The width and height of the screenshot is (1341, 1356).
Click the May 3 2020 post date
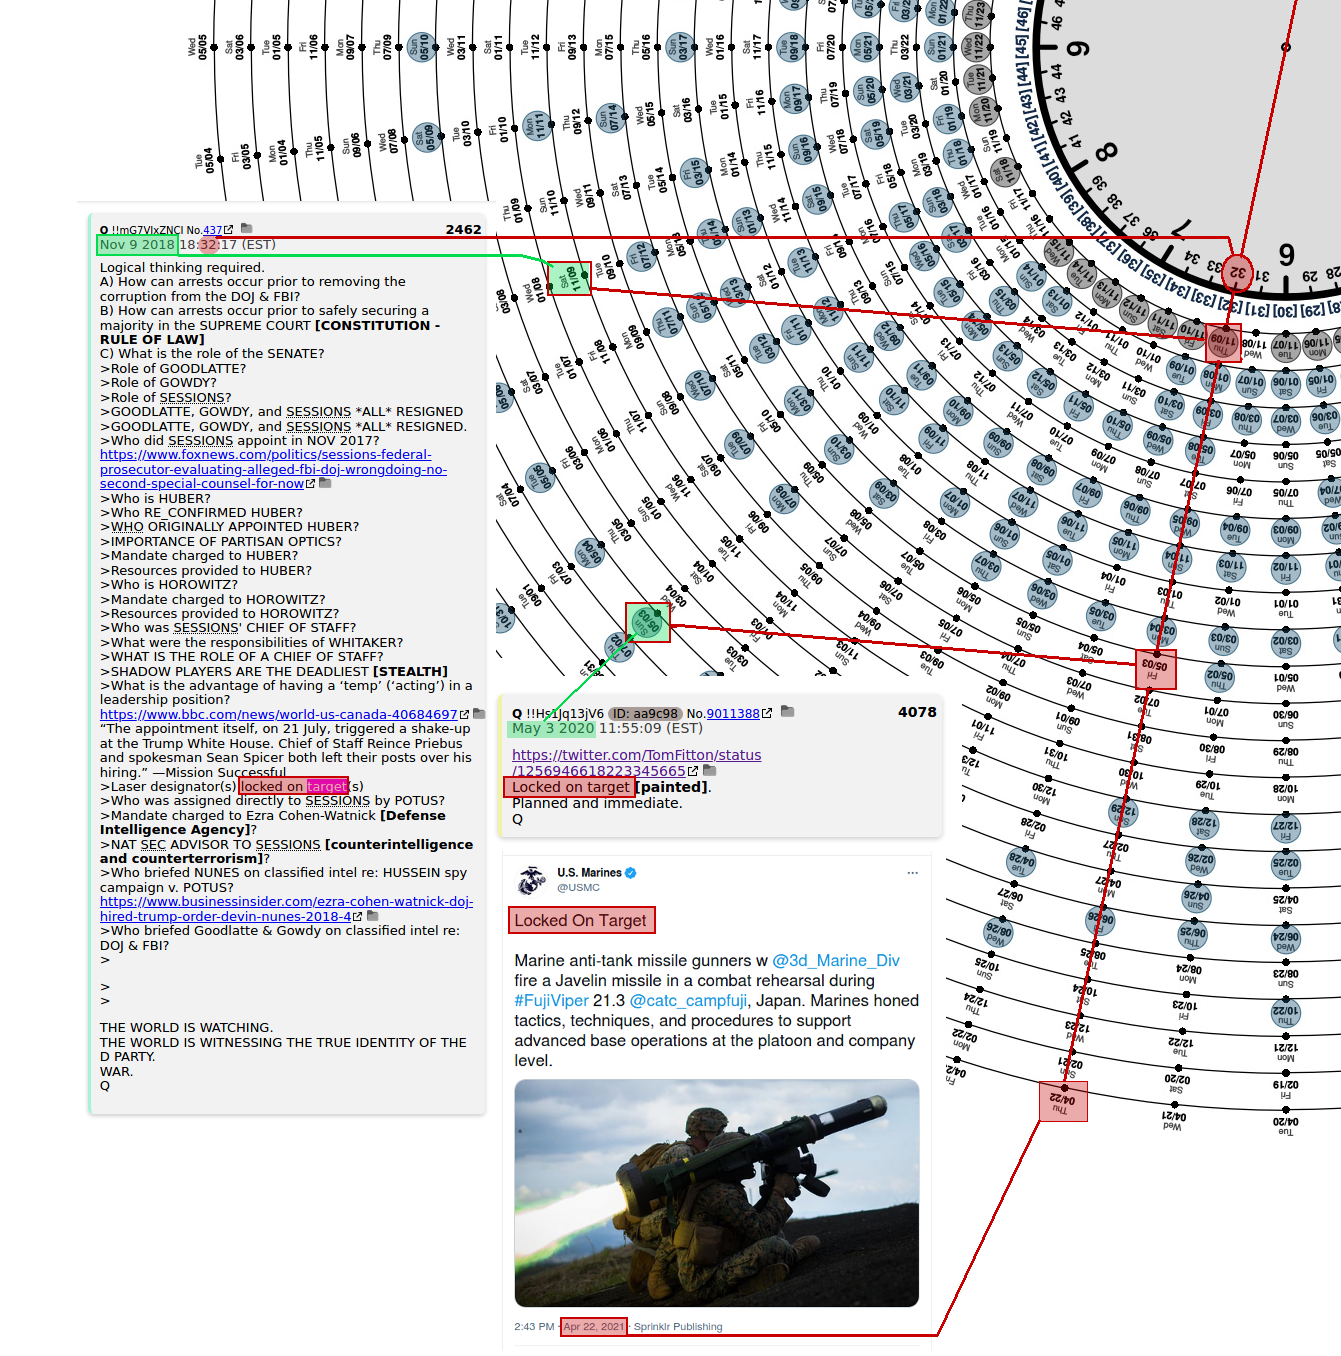pos(553,728)
